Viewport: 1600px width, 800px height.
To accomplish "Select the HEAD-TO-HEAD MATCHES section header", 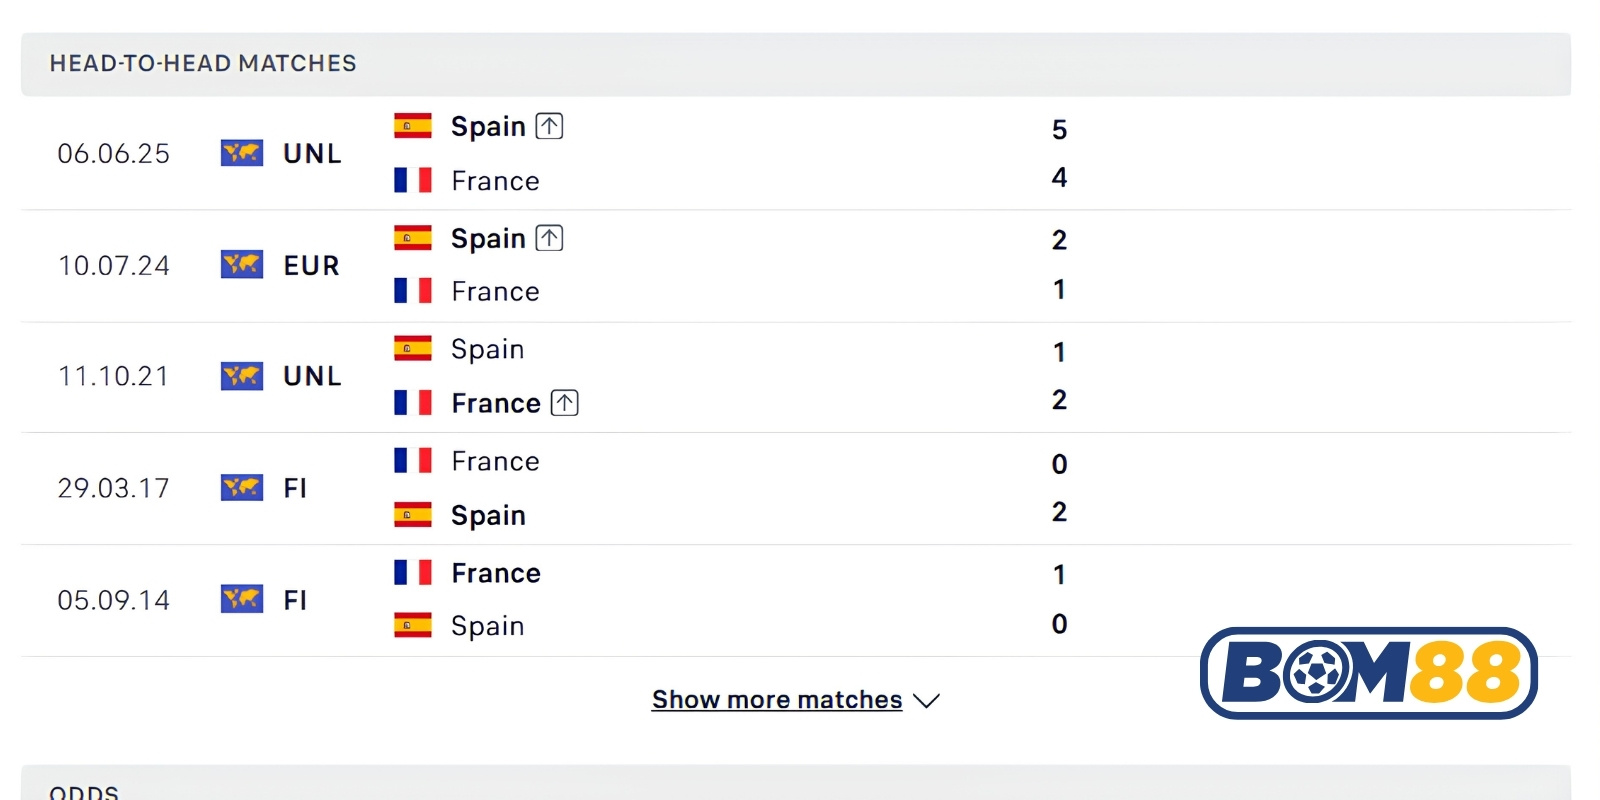I will [x=796, y=64].
